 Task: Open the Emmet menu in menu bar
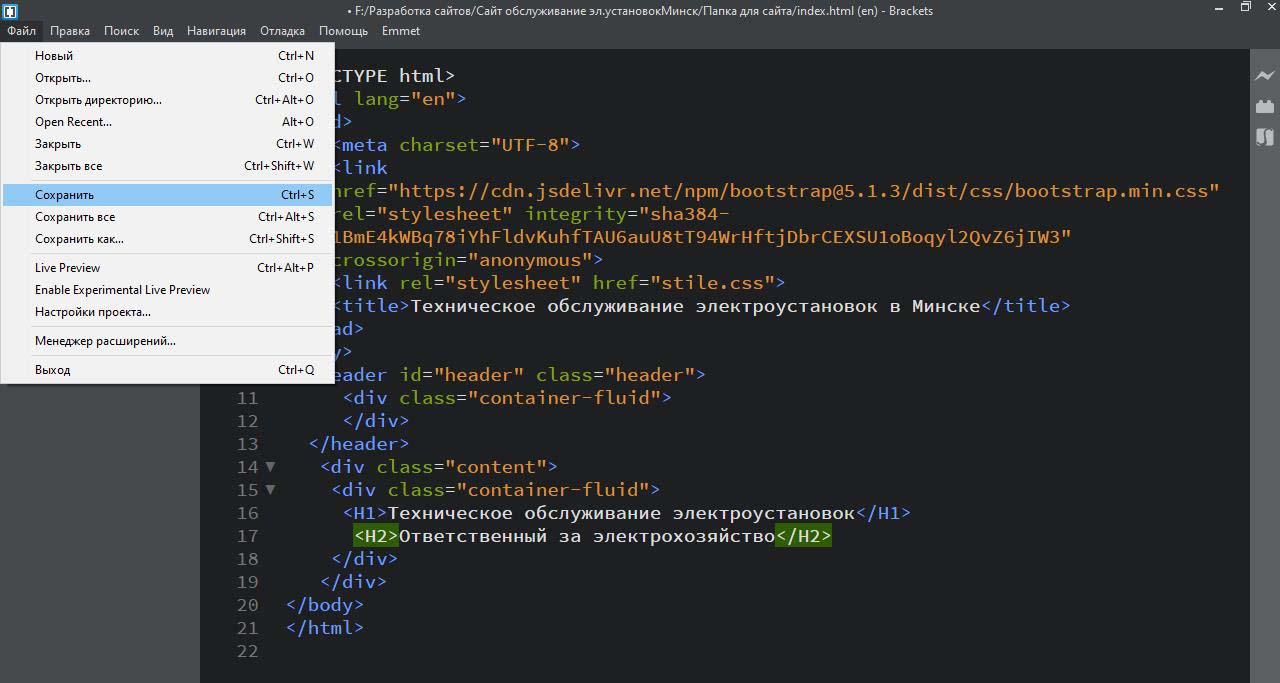point(400,31)
